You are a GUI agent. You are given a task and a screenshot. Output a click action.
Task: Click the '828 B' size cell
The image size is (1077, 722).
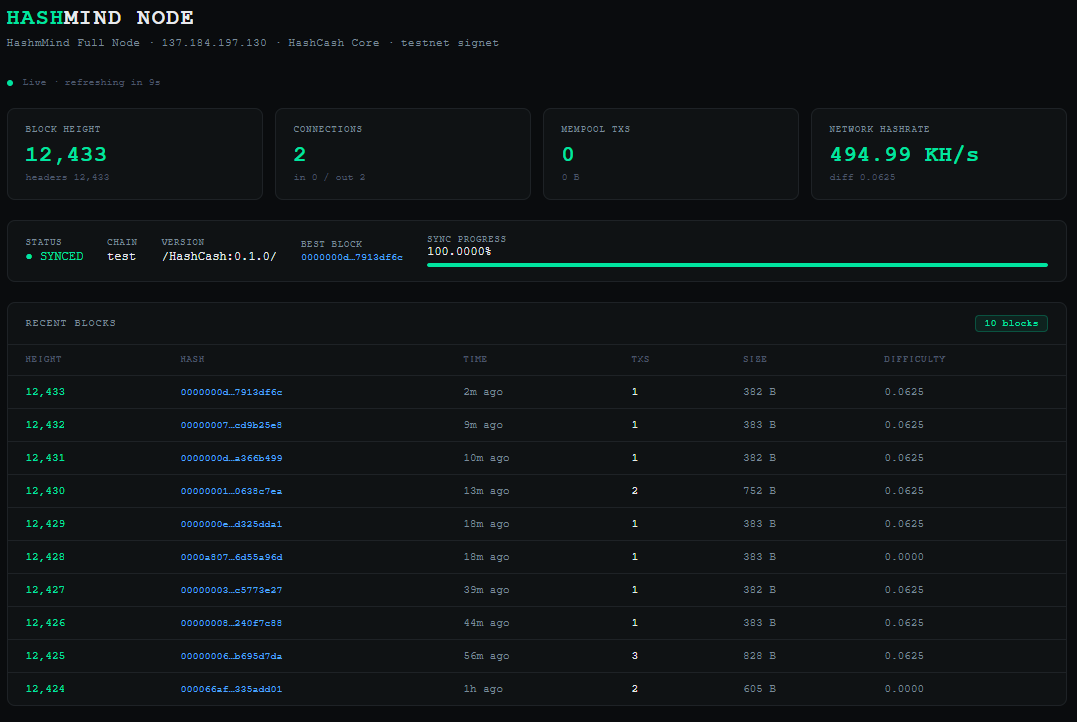click(x=760, y=656)
